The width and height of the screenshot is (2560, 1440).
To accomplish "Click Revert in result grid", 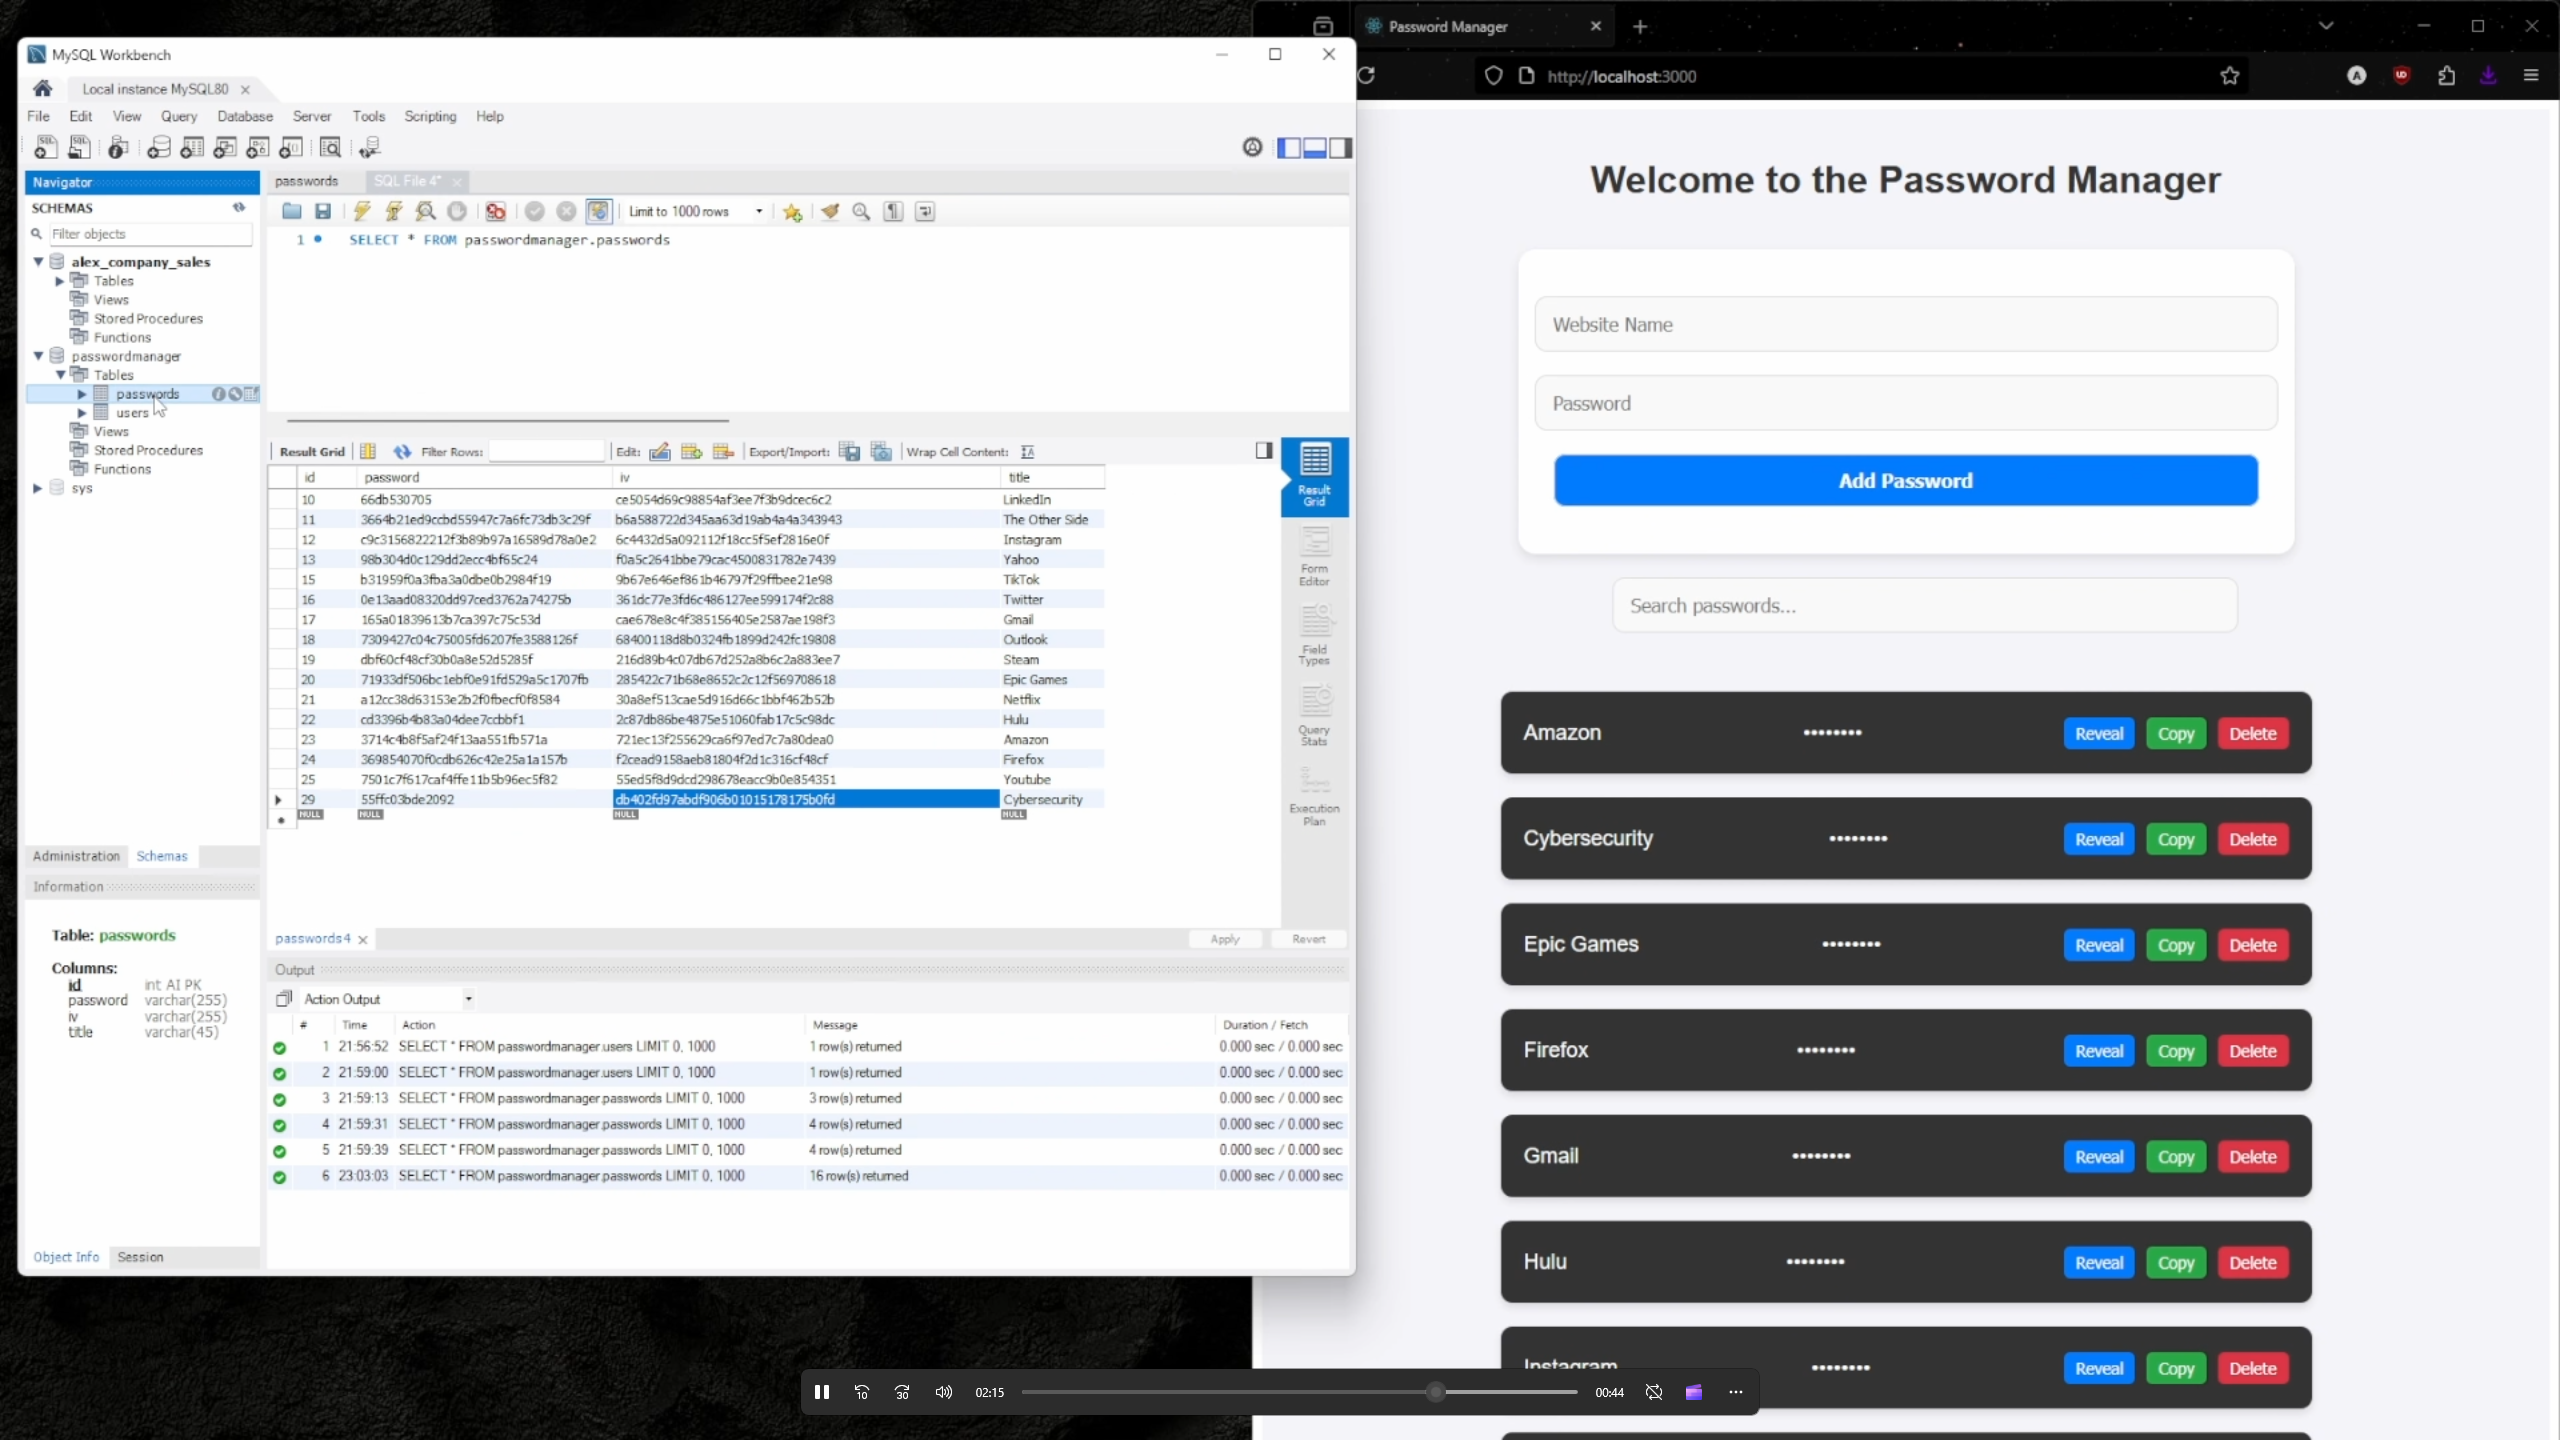I will (x=1308, y=939).
